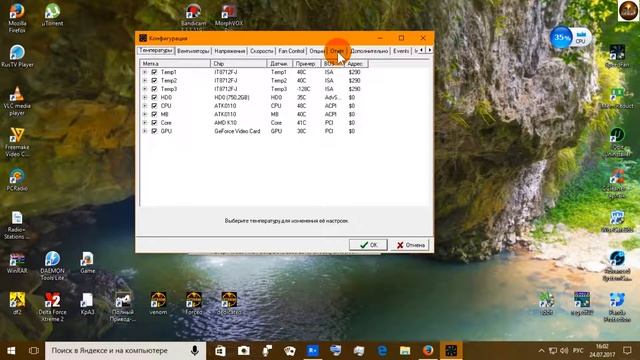Click SpeedFan icon on the taskbar

451,351
